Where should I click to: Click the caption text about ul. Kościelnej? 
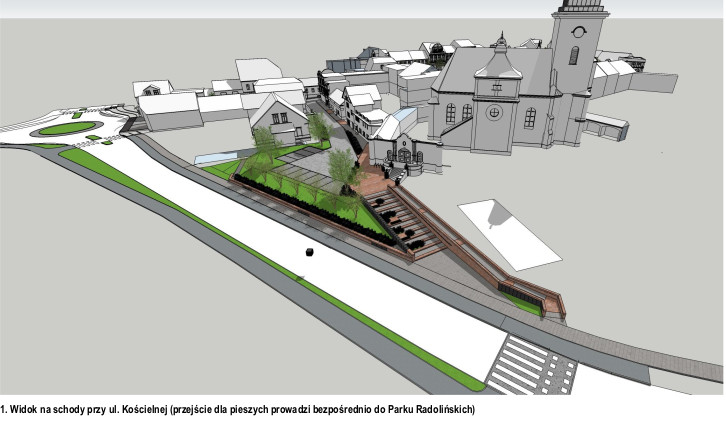(x=238, y=410)
